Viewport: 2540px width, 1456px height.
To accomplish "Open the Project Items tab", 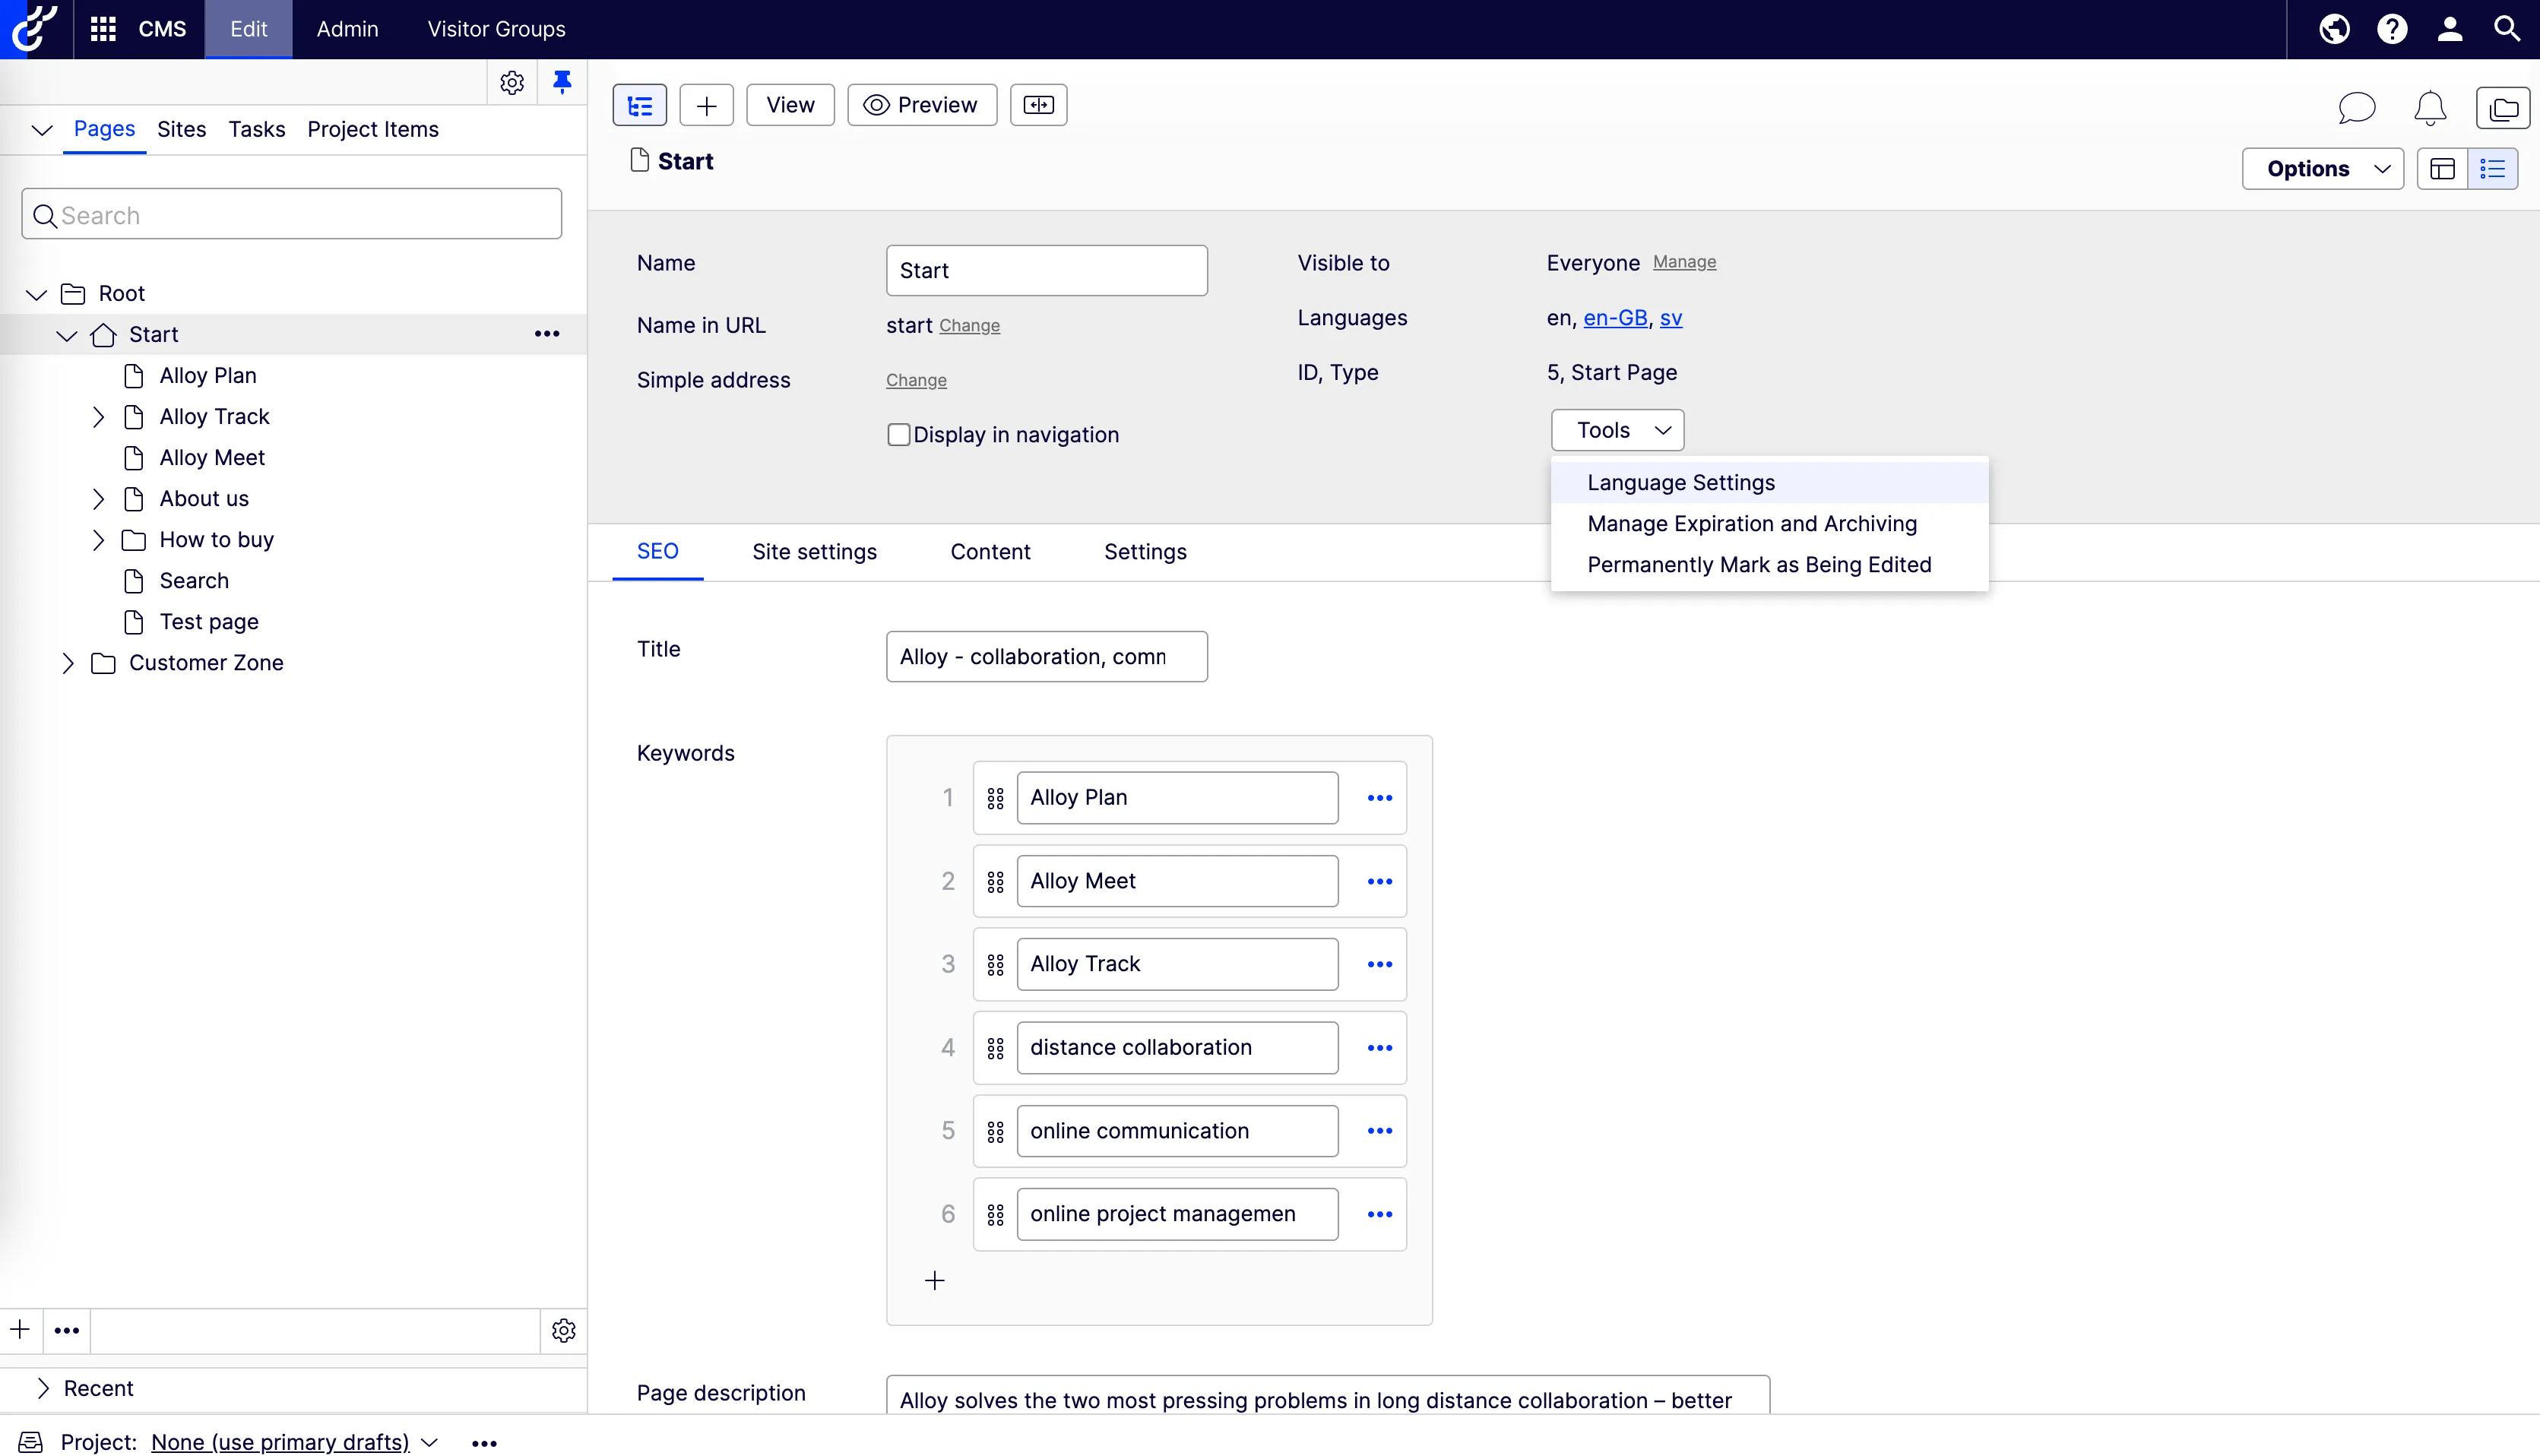I will coord(373,129).
